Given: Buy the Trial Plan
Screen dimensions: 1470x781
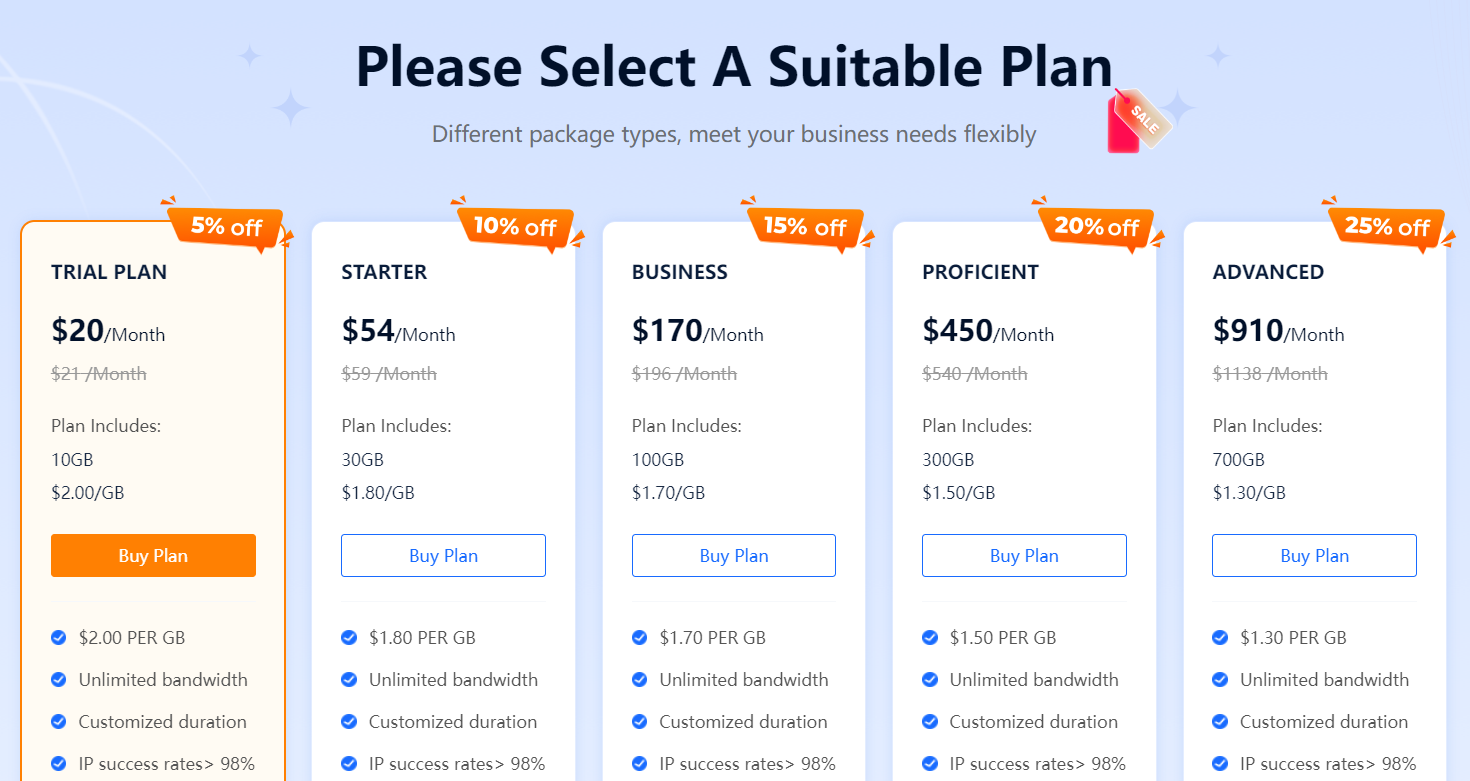Looking at the screenshot, I should [153, 556].
